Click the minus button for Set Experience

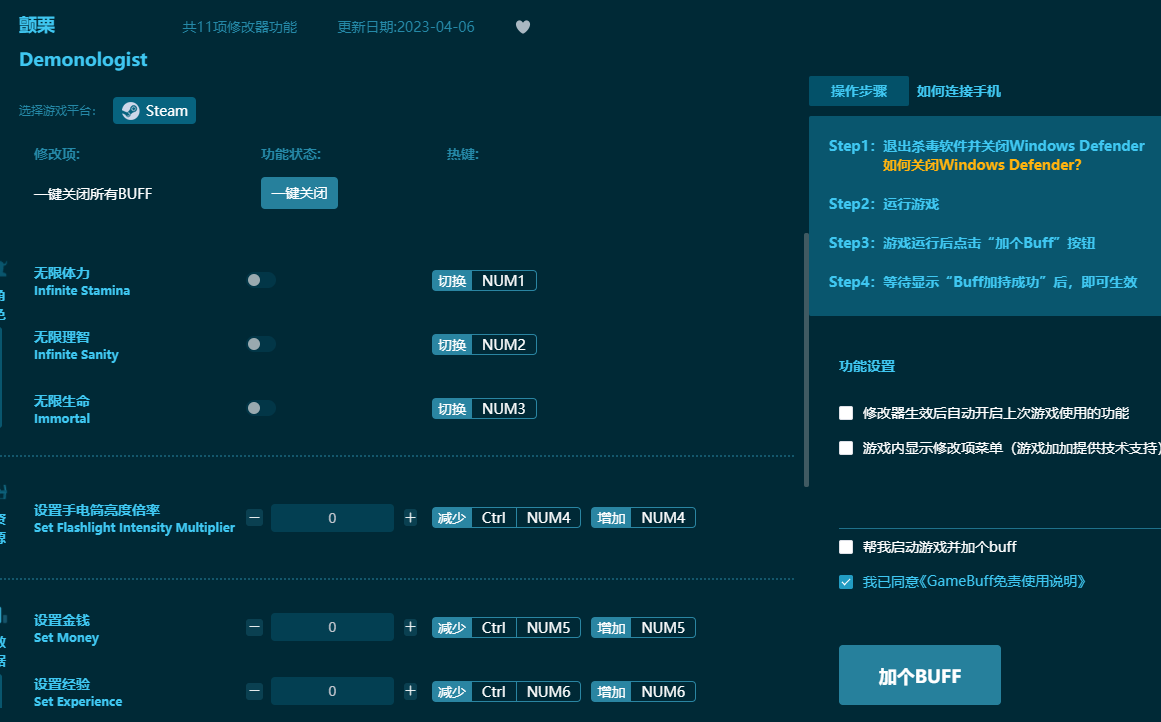254,691
